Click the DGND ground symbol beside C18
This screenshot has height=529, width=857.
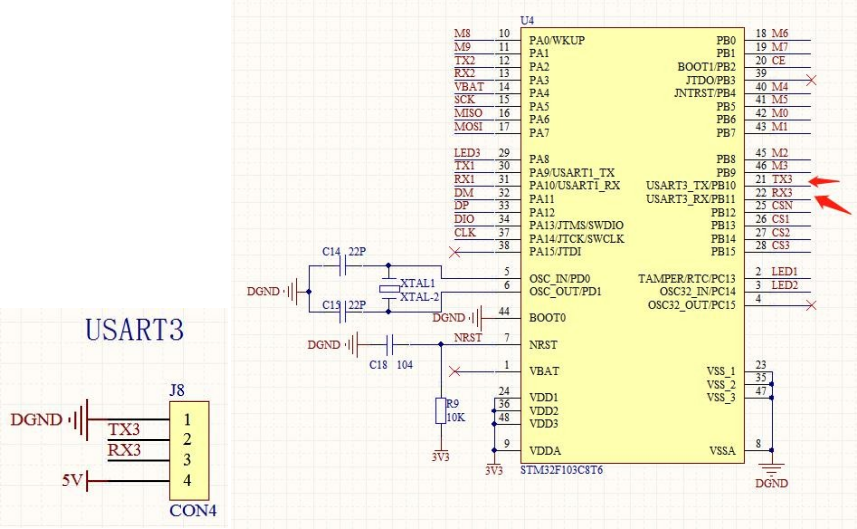coord(352,345)
